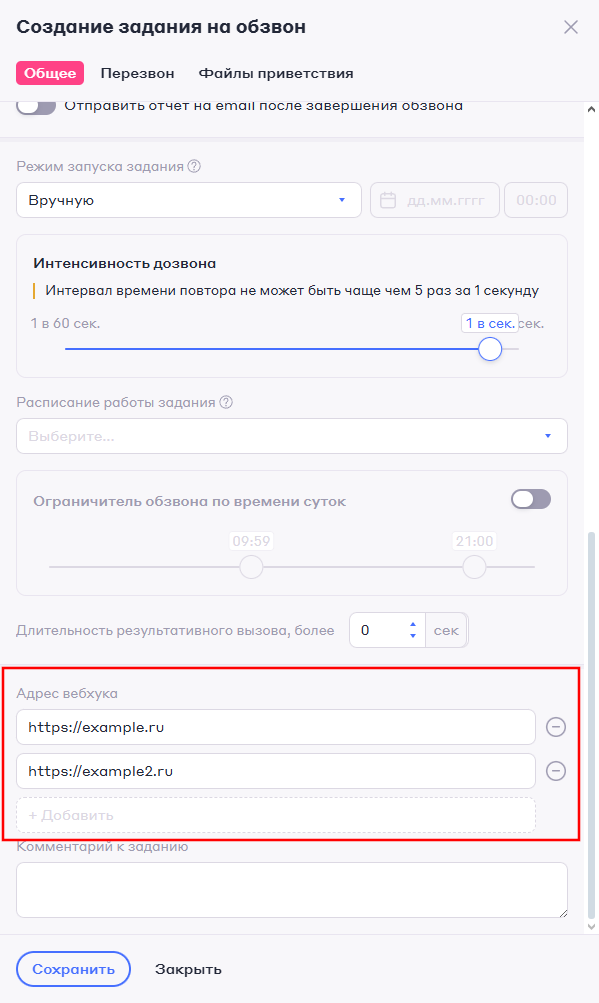The height and width of the screenshot is (1003, 599).
Task: Remove the https://example.ru webhook with minus icon
Action: coord(556,727)
